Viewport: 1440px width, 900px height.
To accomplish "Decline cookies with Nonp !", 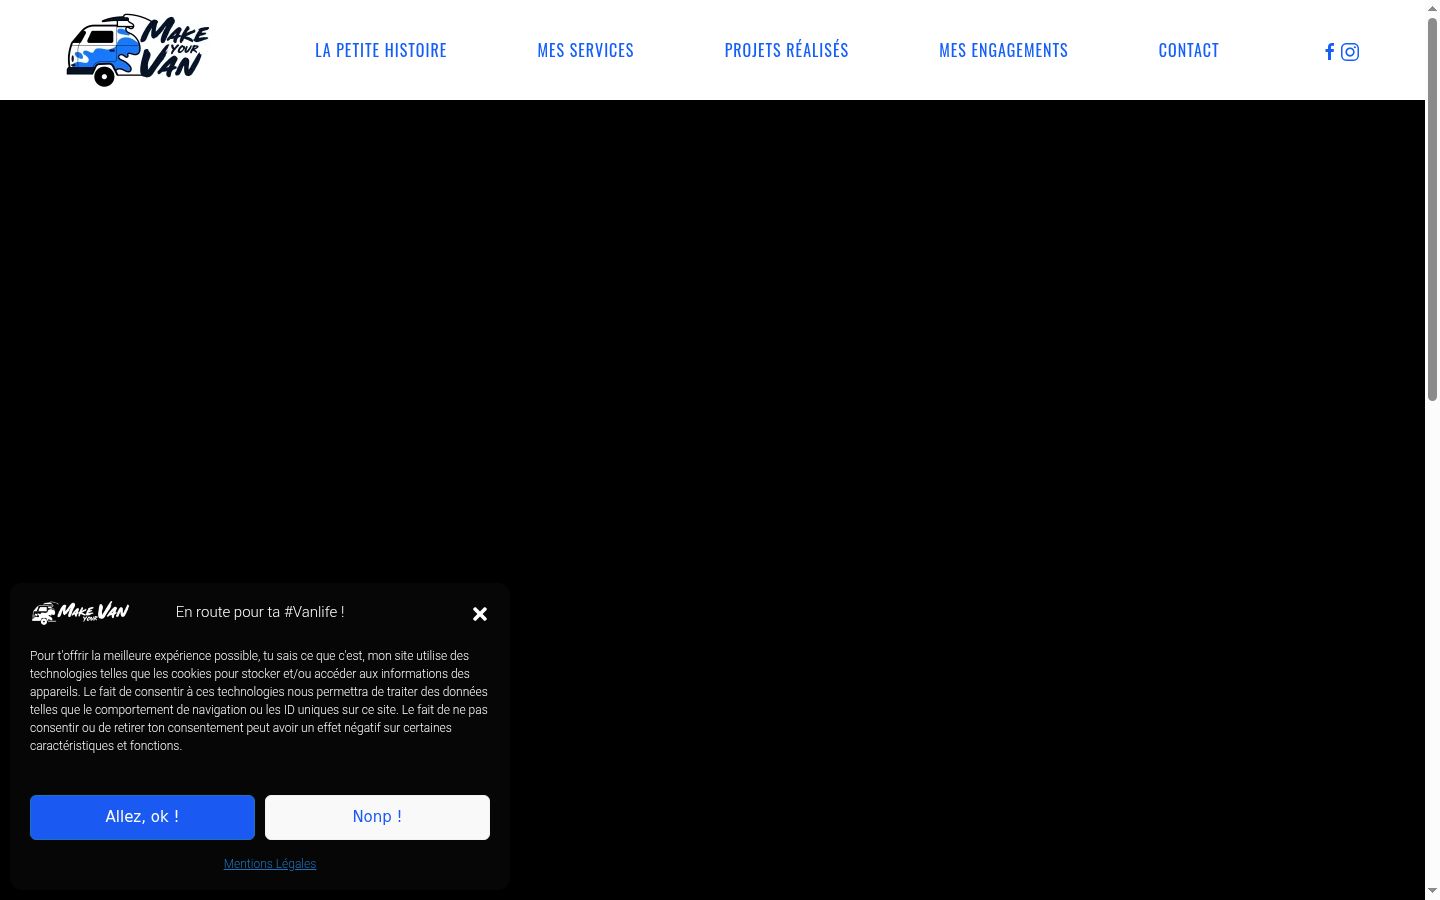I will (378, 817).
